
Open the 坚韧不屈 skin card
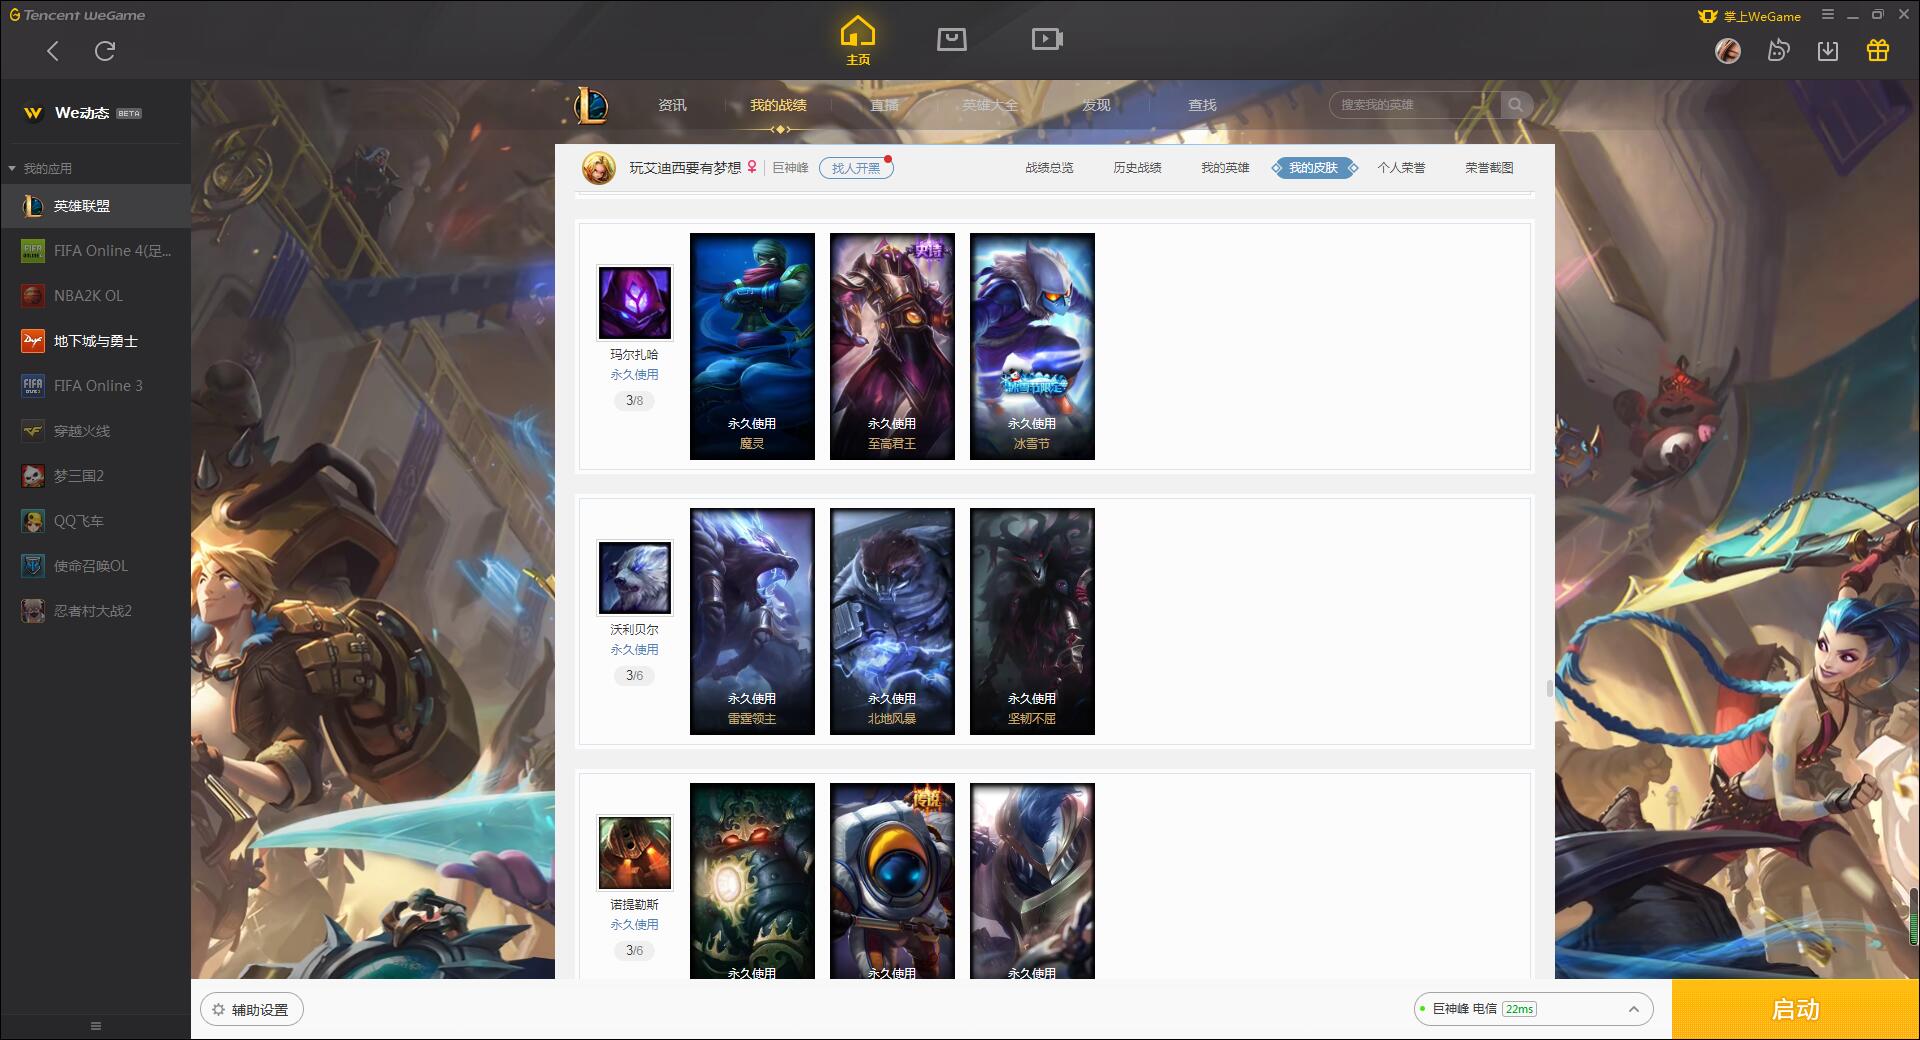(1032, 621)
